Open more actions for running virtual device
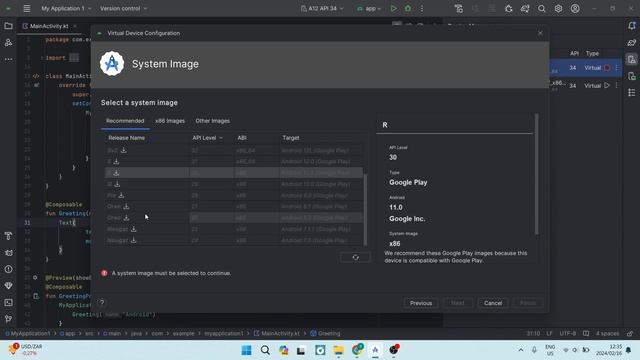 click(x=617, y=68)
